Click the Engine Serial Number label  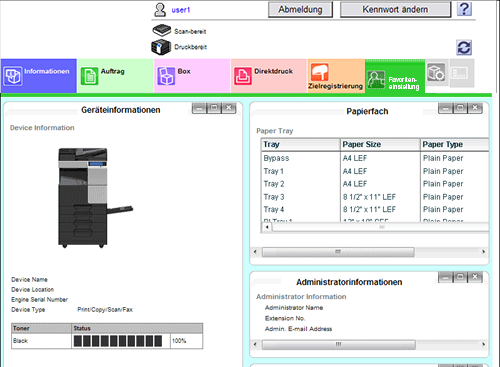(x=39, y=300)
